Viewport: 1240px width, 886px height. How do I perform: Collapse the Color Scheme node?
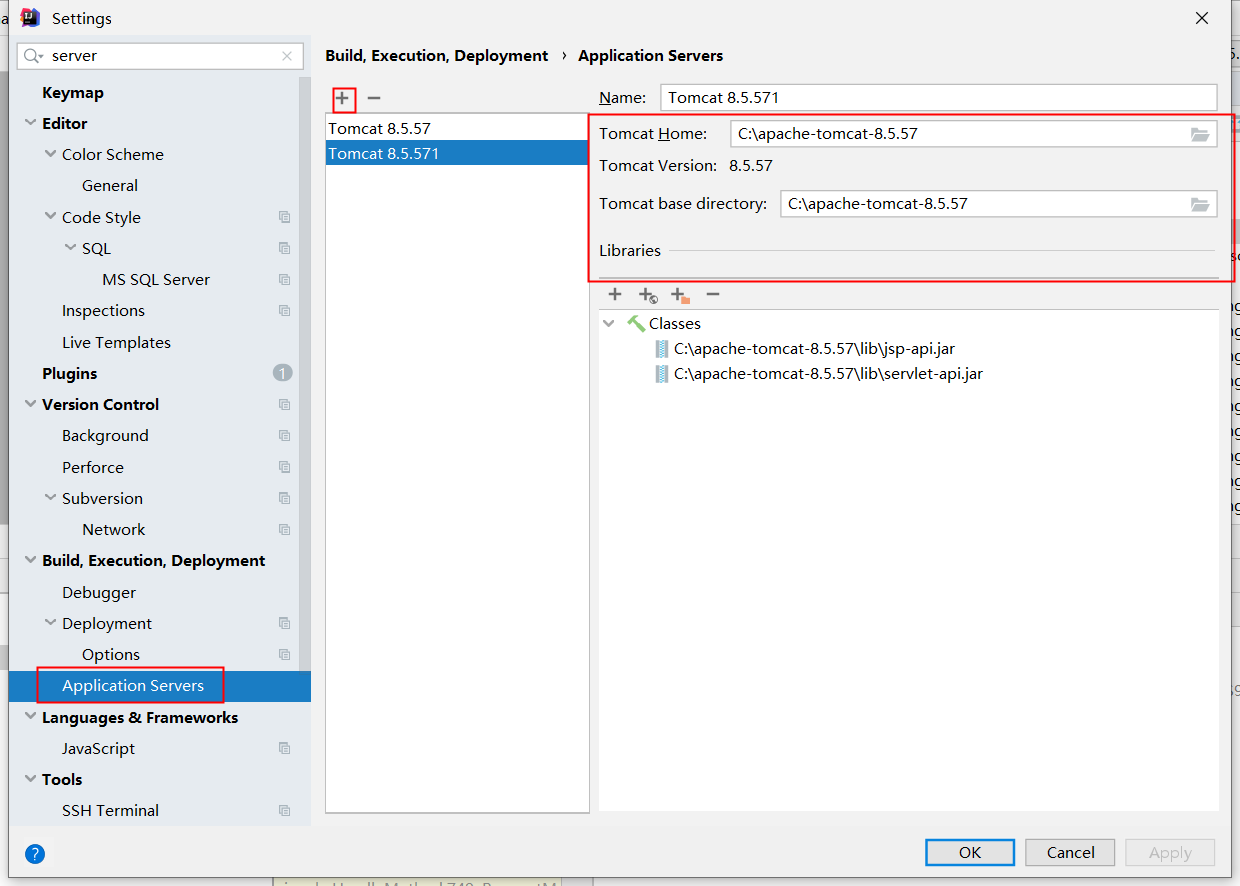pos(50,154)
